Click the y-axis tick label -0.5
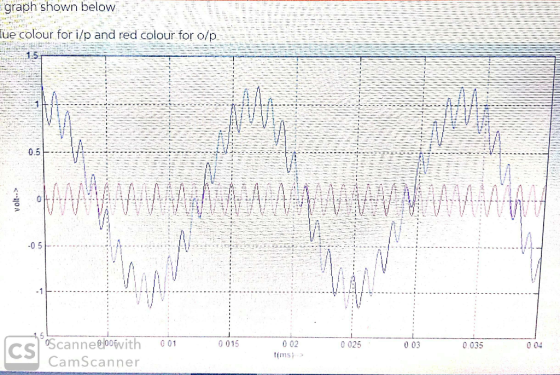This screenshot has width=560, height=375. point(36,246)
